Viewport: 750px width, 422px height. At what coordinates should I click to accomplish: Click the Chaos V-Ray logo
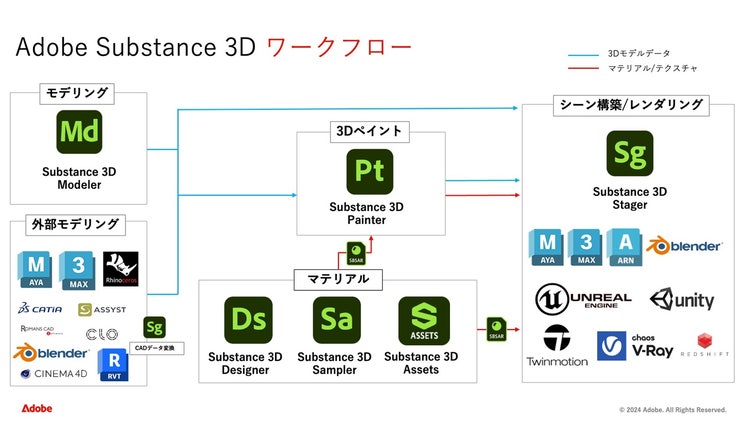(635, 346)
